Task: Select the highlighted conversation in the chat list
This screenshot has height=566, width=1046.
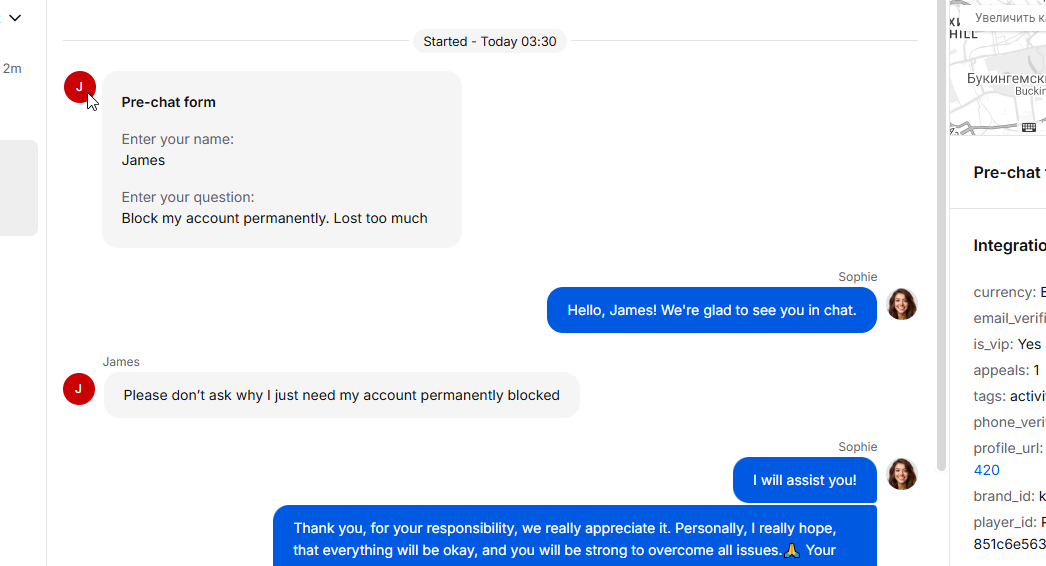Action: 19,188
